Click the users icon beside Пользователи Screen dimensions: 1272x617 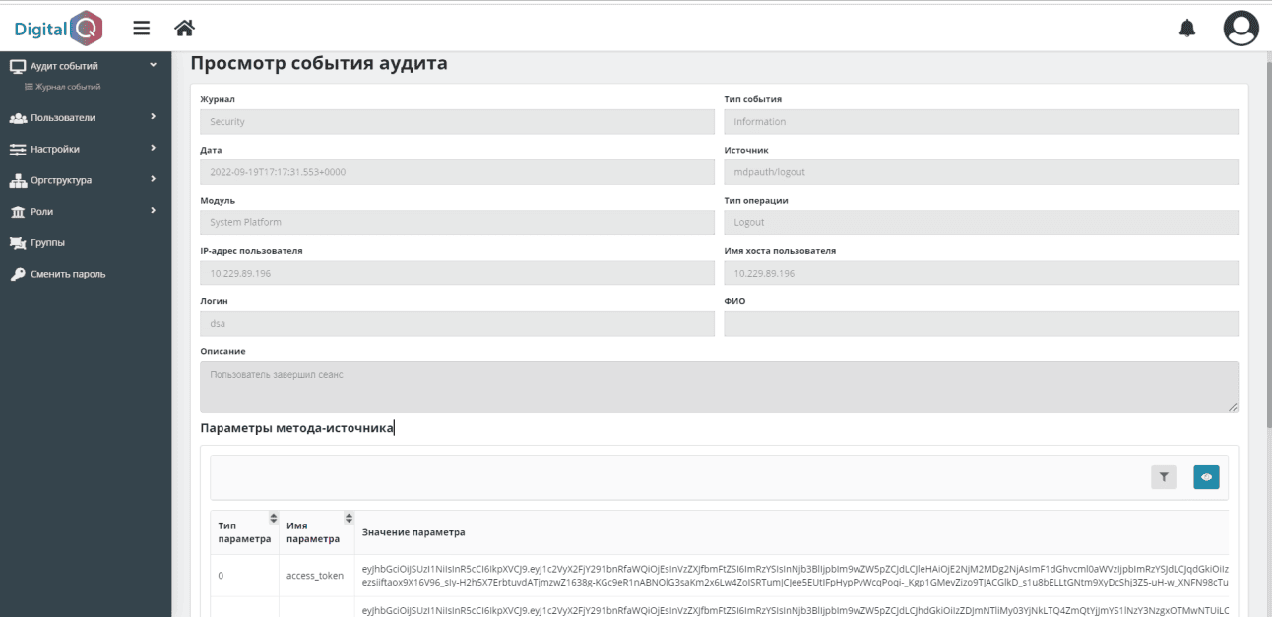click(x=18, y=118)
